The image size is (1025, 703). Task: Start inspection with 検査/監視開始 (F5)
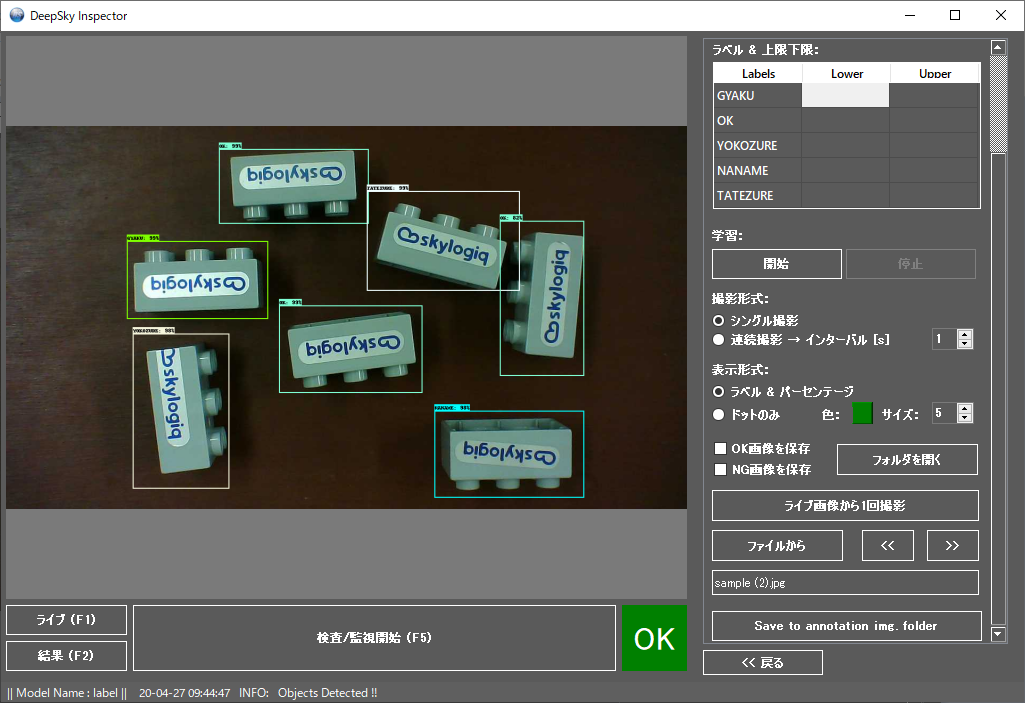[375, 638]
